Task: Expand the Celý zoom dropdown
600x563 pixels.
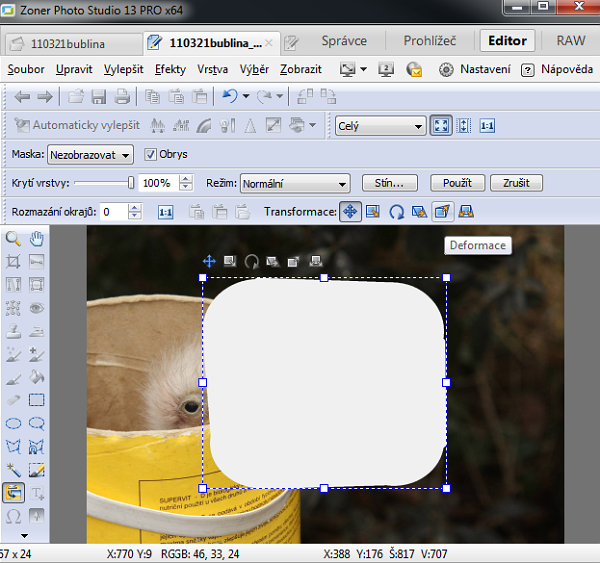Action: point(380,126)
